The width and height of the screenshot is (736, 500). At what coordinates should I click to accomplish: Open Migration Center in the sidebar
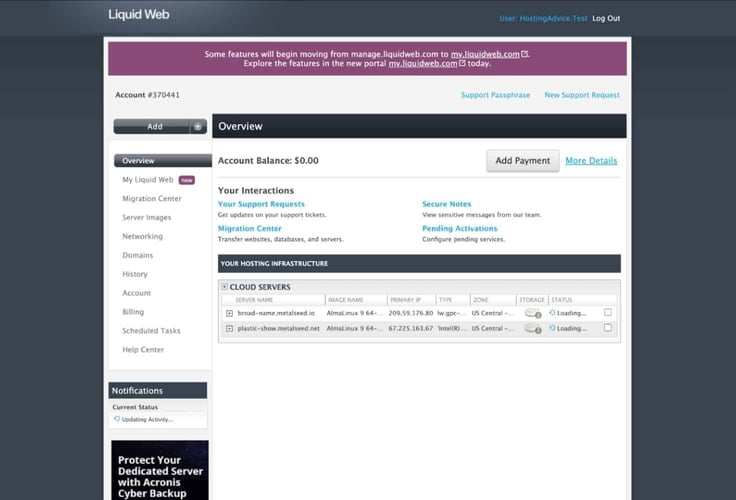152,199
